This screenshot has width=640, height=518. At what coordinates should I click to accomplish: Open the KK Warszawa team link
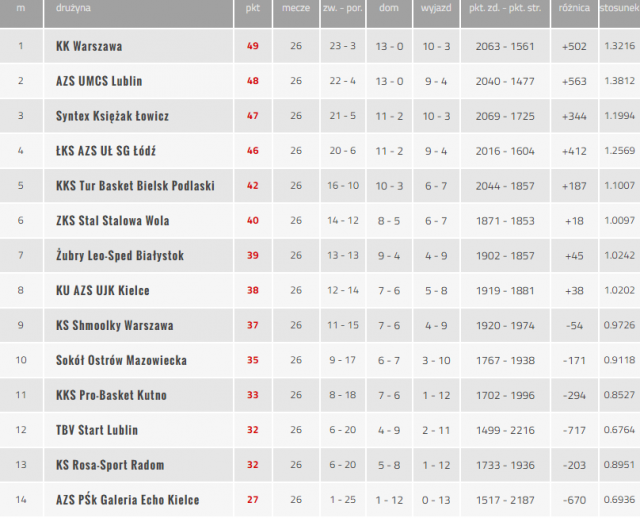(x=89, y=46)
